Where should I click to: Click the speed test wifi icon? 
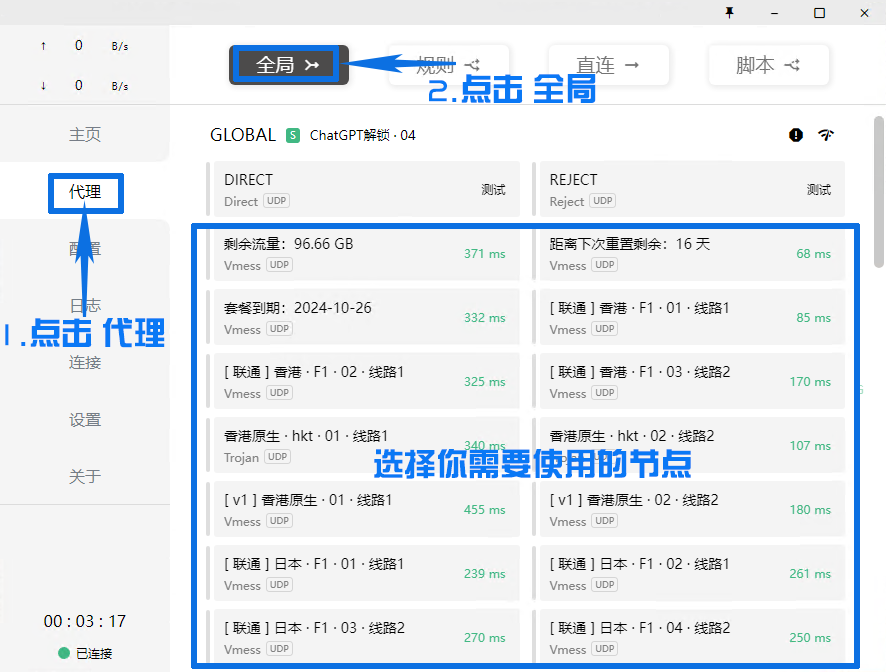[826, 135]
